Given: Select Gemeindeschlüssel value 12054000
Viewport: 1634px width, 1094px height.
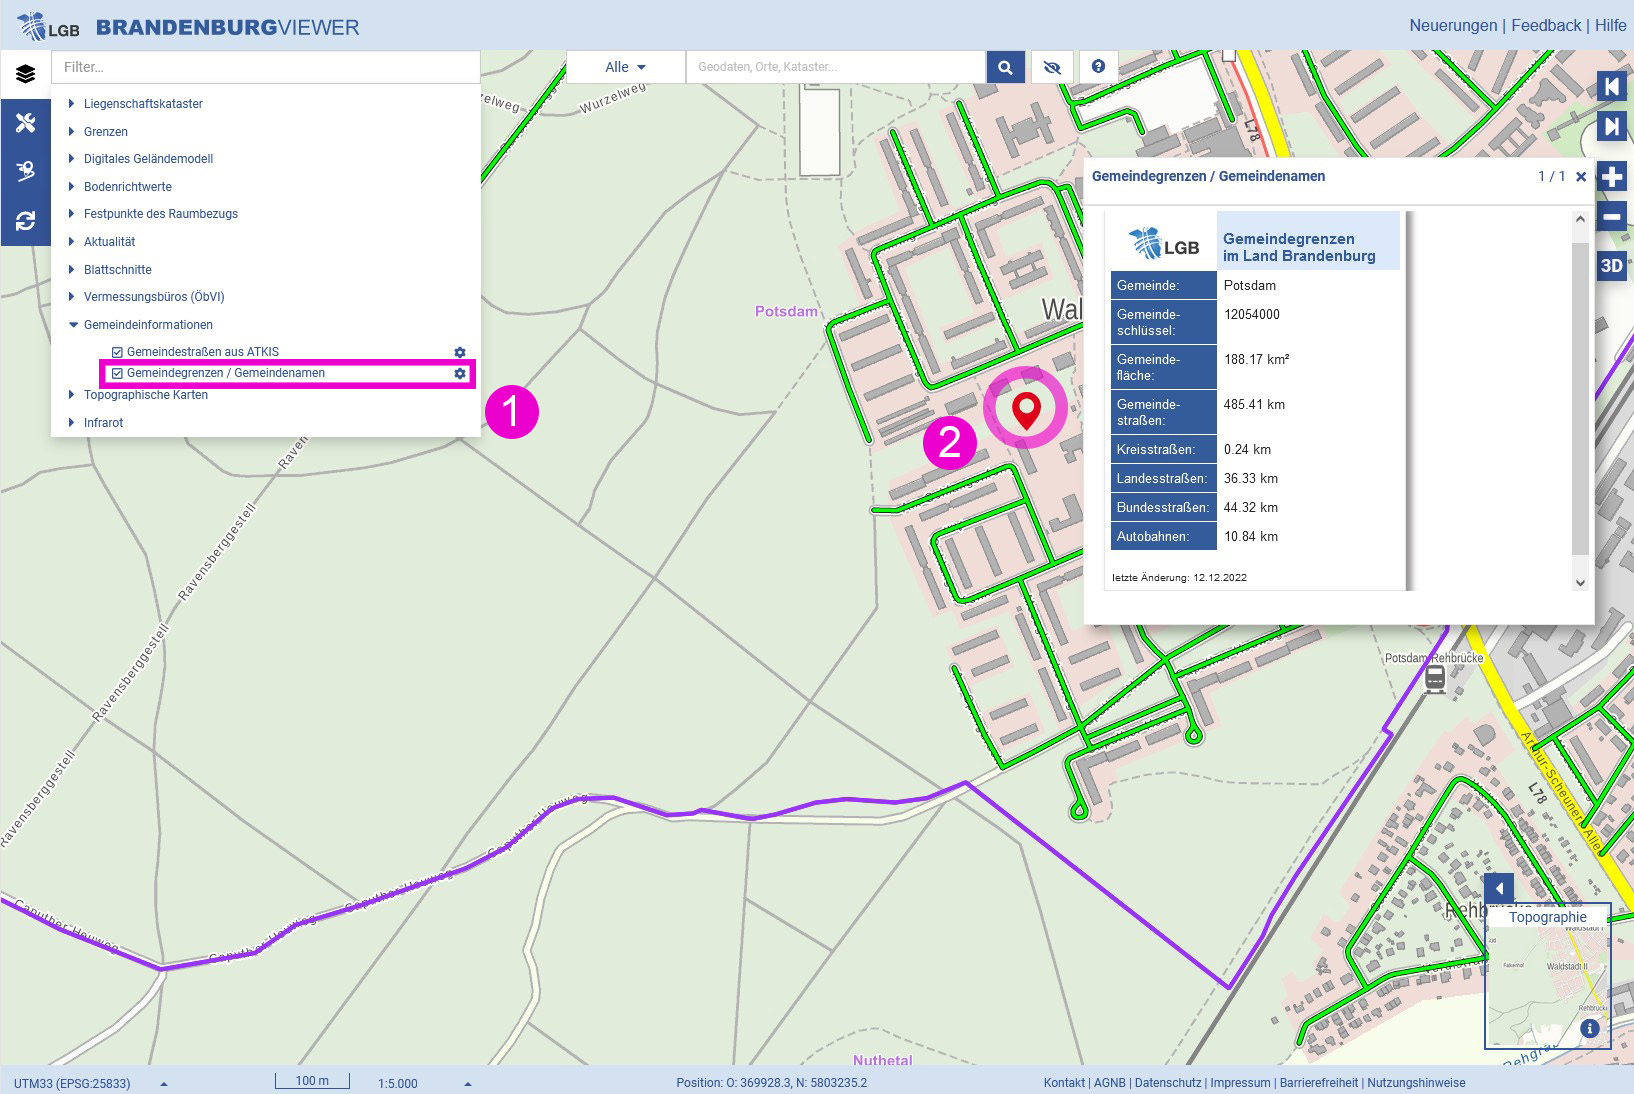Looking at the screenshot, I should pyautogui.click(x=1251, y=314).
